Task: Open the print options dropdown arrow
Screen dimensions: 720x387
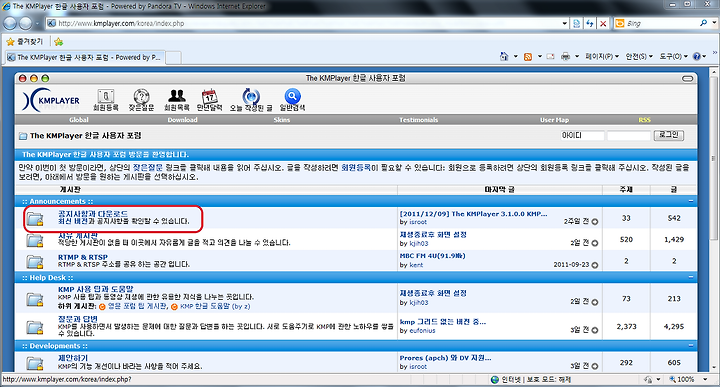Action: pyautogui.click(x=577, y=56)
